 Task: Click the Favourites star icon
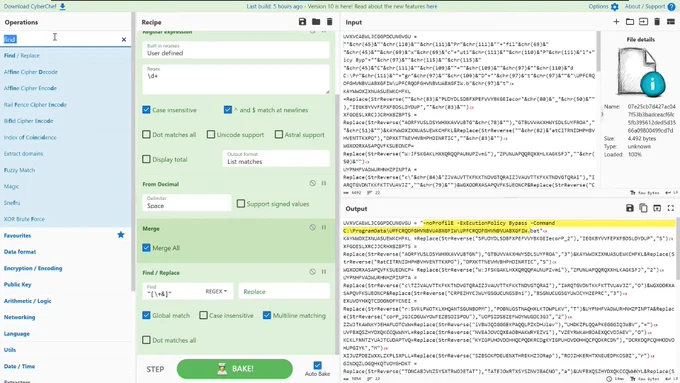click(121, 235)
